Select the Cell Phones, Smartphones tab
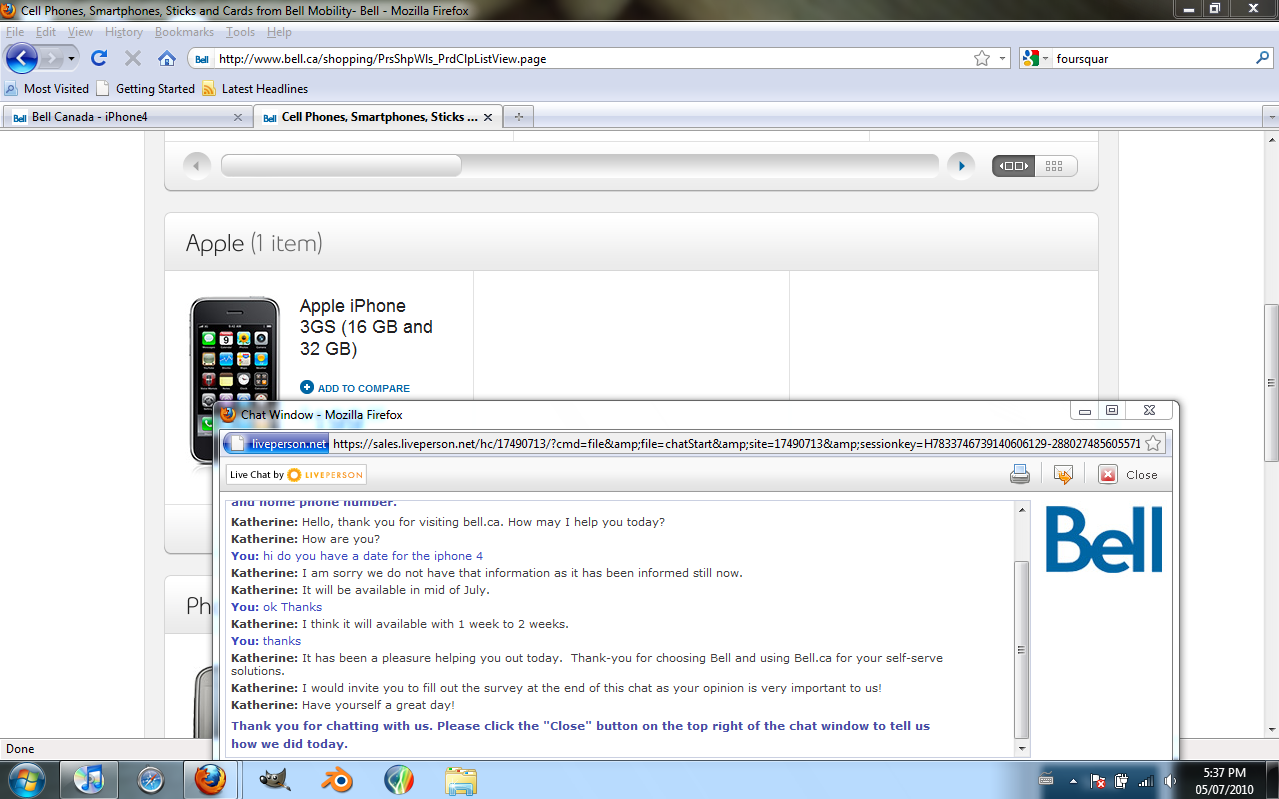1279x799 pixels. pyautogui.click(x=378, y=117)
